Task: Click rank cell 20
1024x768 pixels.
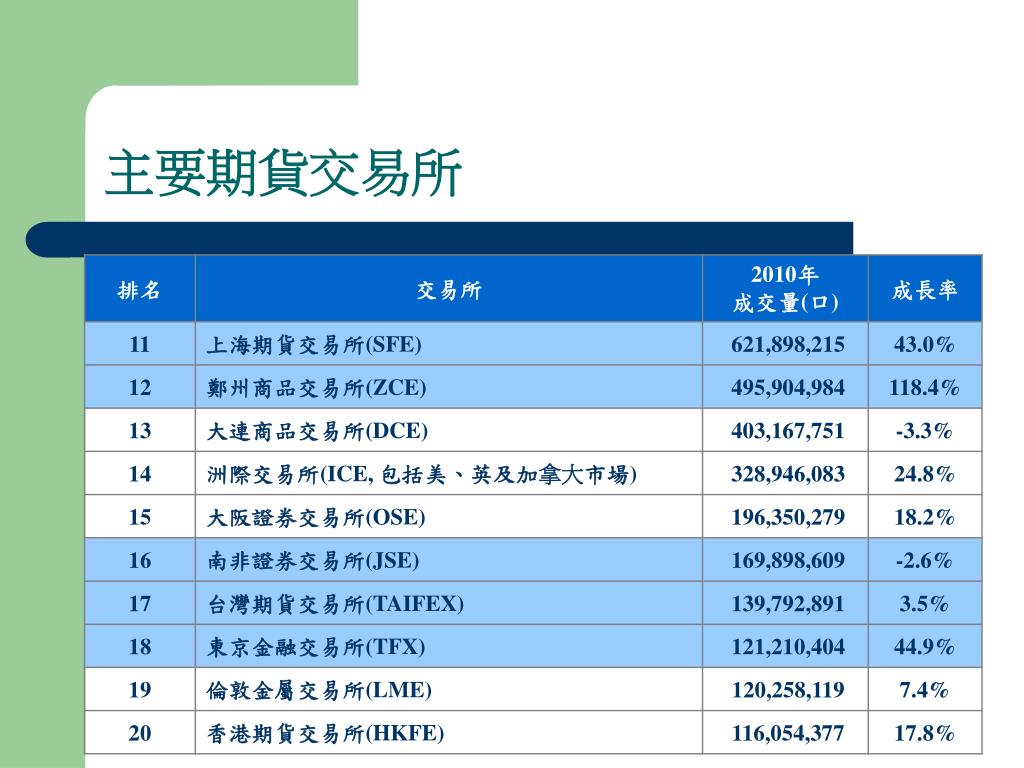Action: 140,732
